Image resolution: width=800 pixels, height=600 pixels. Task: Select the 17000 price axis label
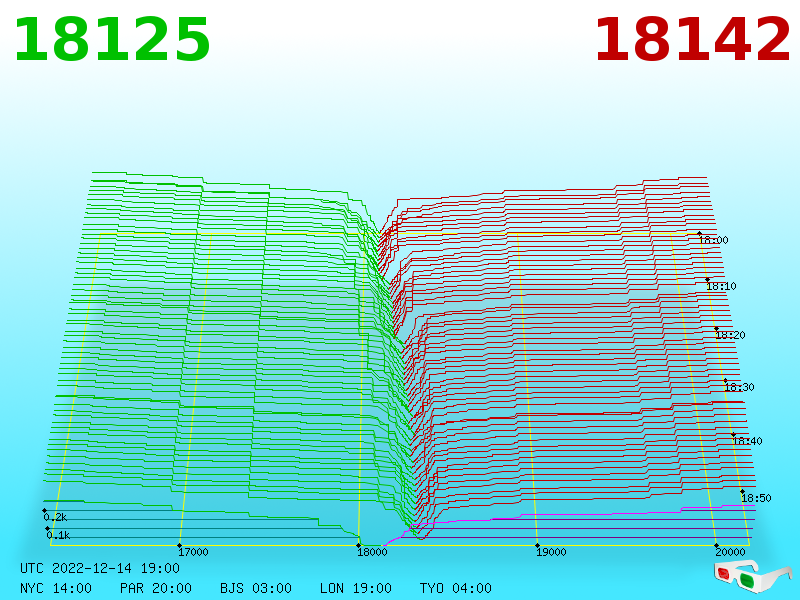click(193, 552)
